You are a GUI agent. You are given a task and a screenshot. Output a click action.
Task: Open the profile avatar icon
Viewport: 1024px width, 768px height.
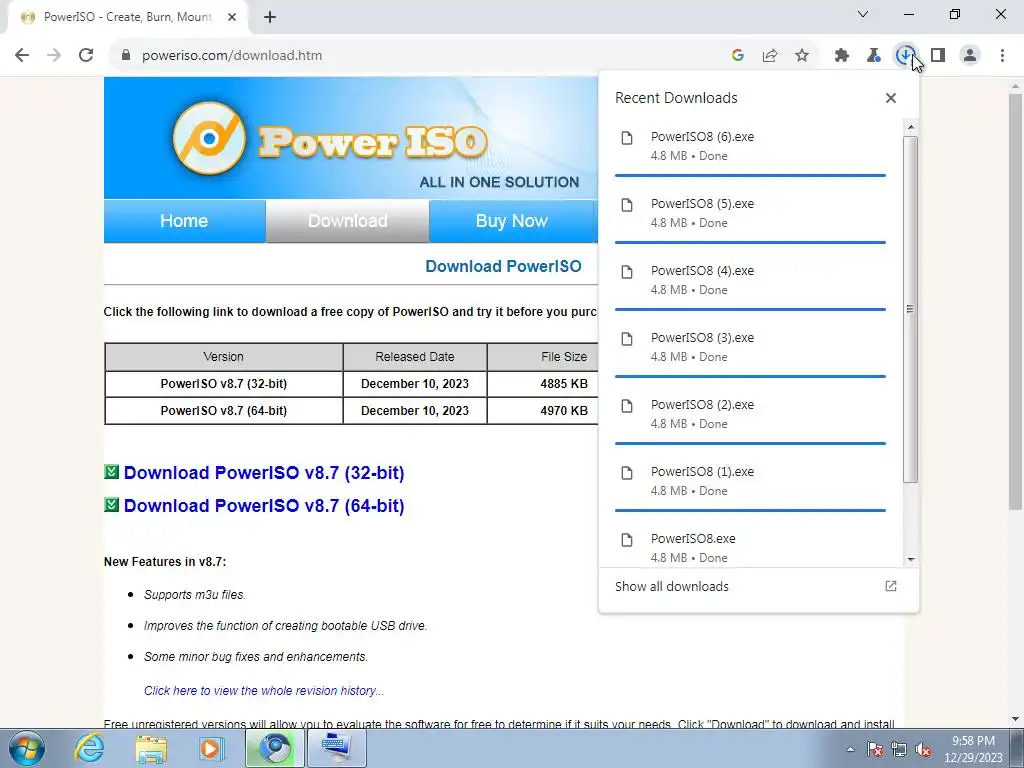point(970,56)
